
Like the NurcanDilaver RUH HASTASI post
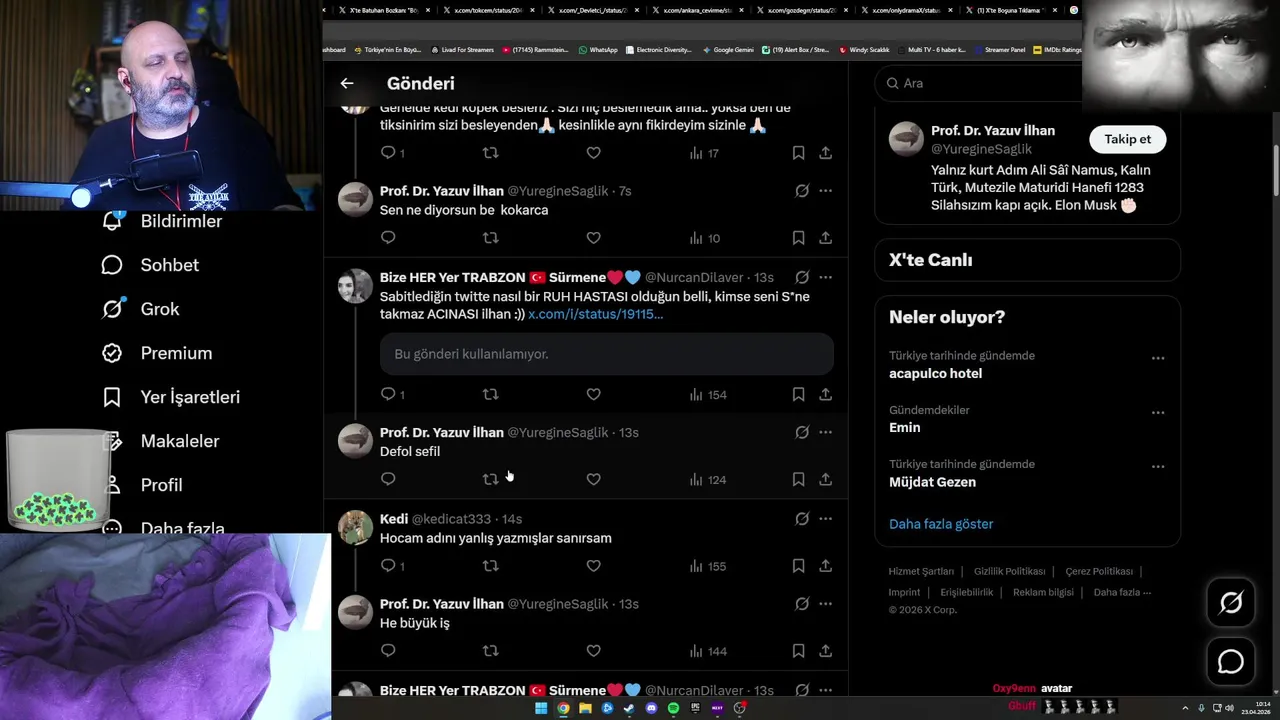tap(593, 394)
